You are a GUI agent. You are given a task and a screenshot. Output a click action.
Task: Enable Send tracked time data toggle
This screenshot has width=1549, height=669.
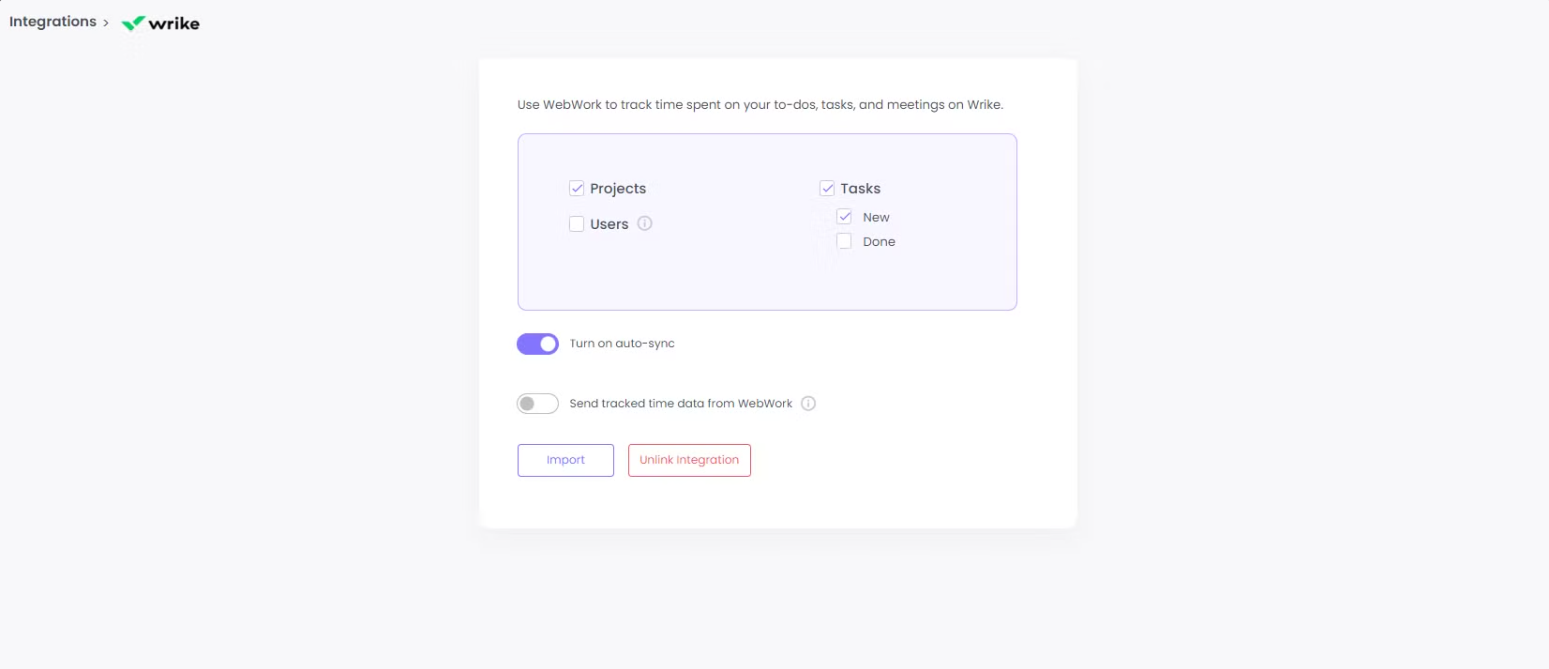click(538, 404)
